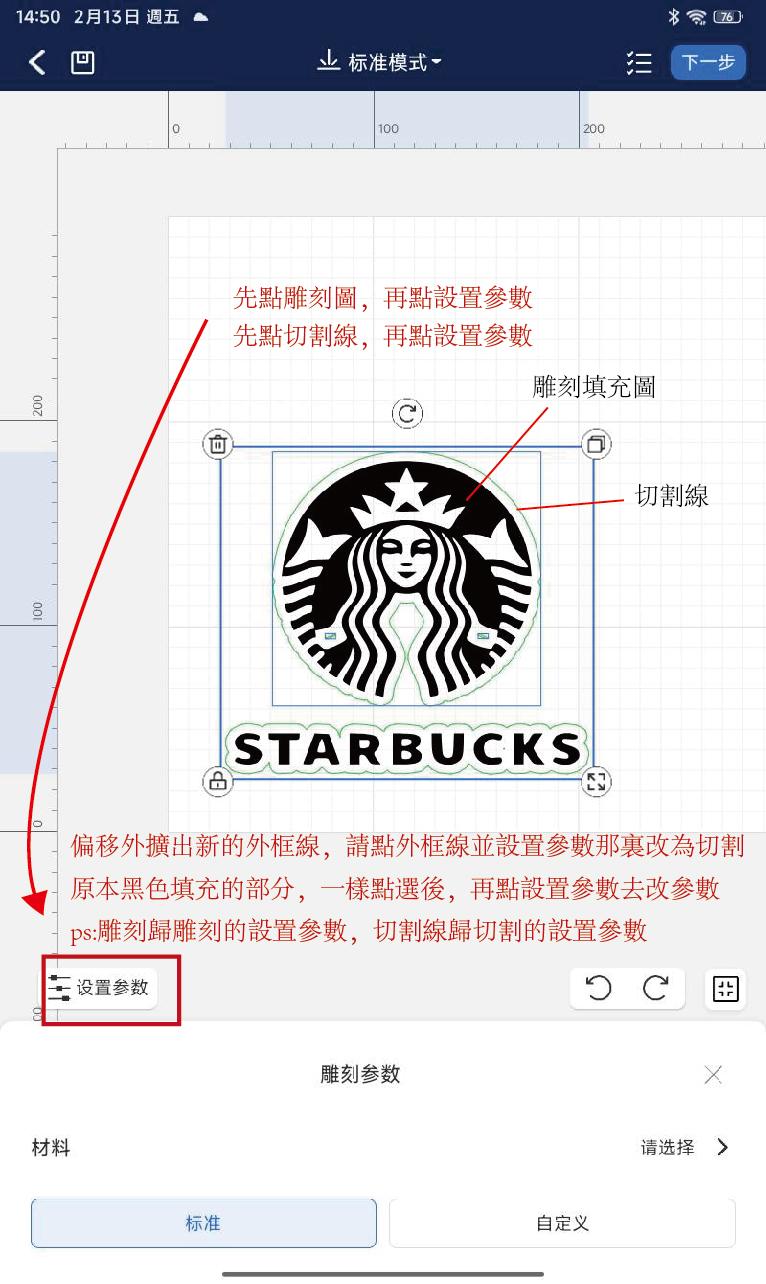766x1284 pixels.
Task: Redo the last undone action
Action: [x=656, y=989]
